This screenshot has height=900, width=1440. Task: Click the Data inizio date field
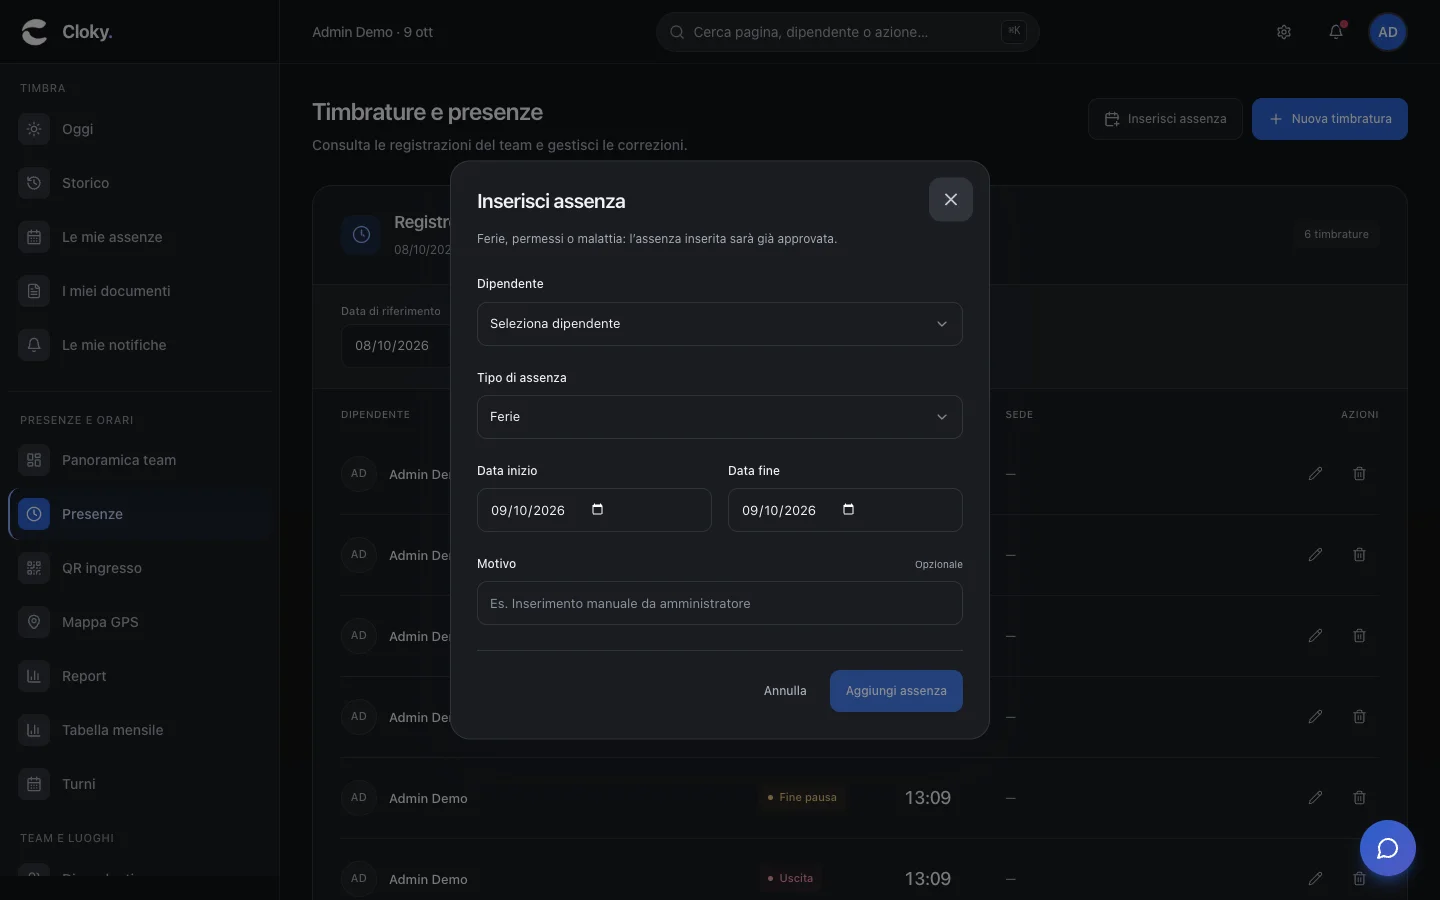(594, 510)
